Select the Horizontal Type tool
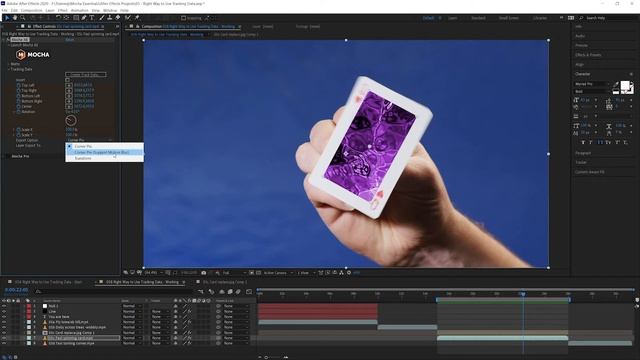 tap(92, 18)
